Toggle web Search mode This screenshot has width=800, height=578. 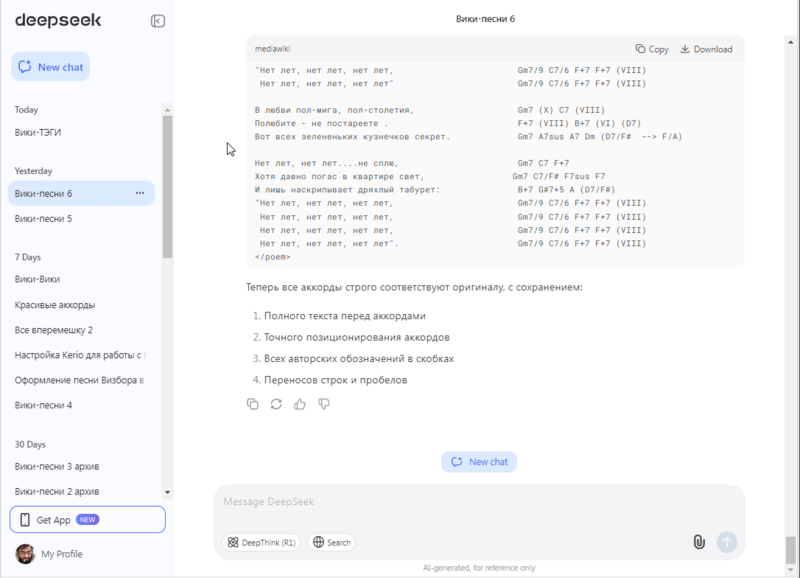click(x=332, y=542)
